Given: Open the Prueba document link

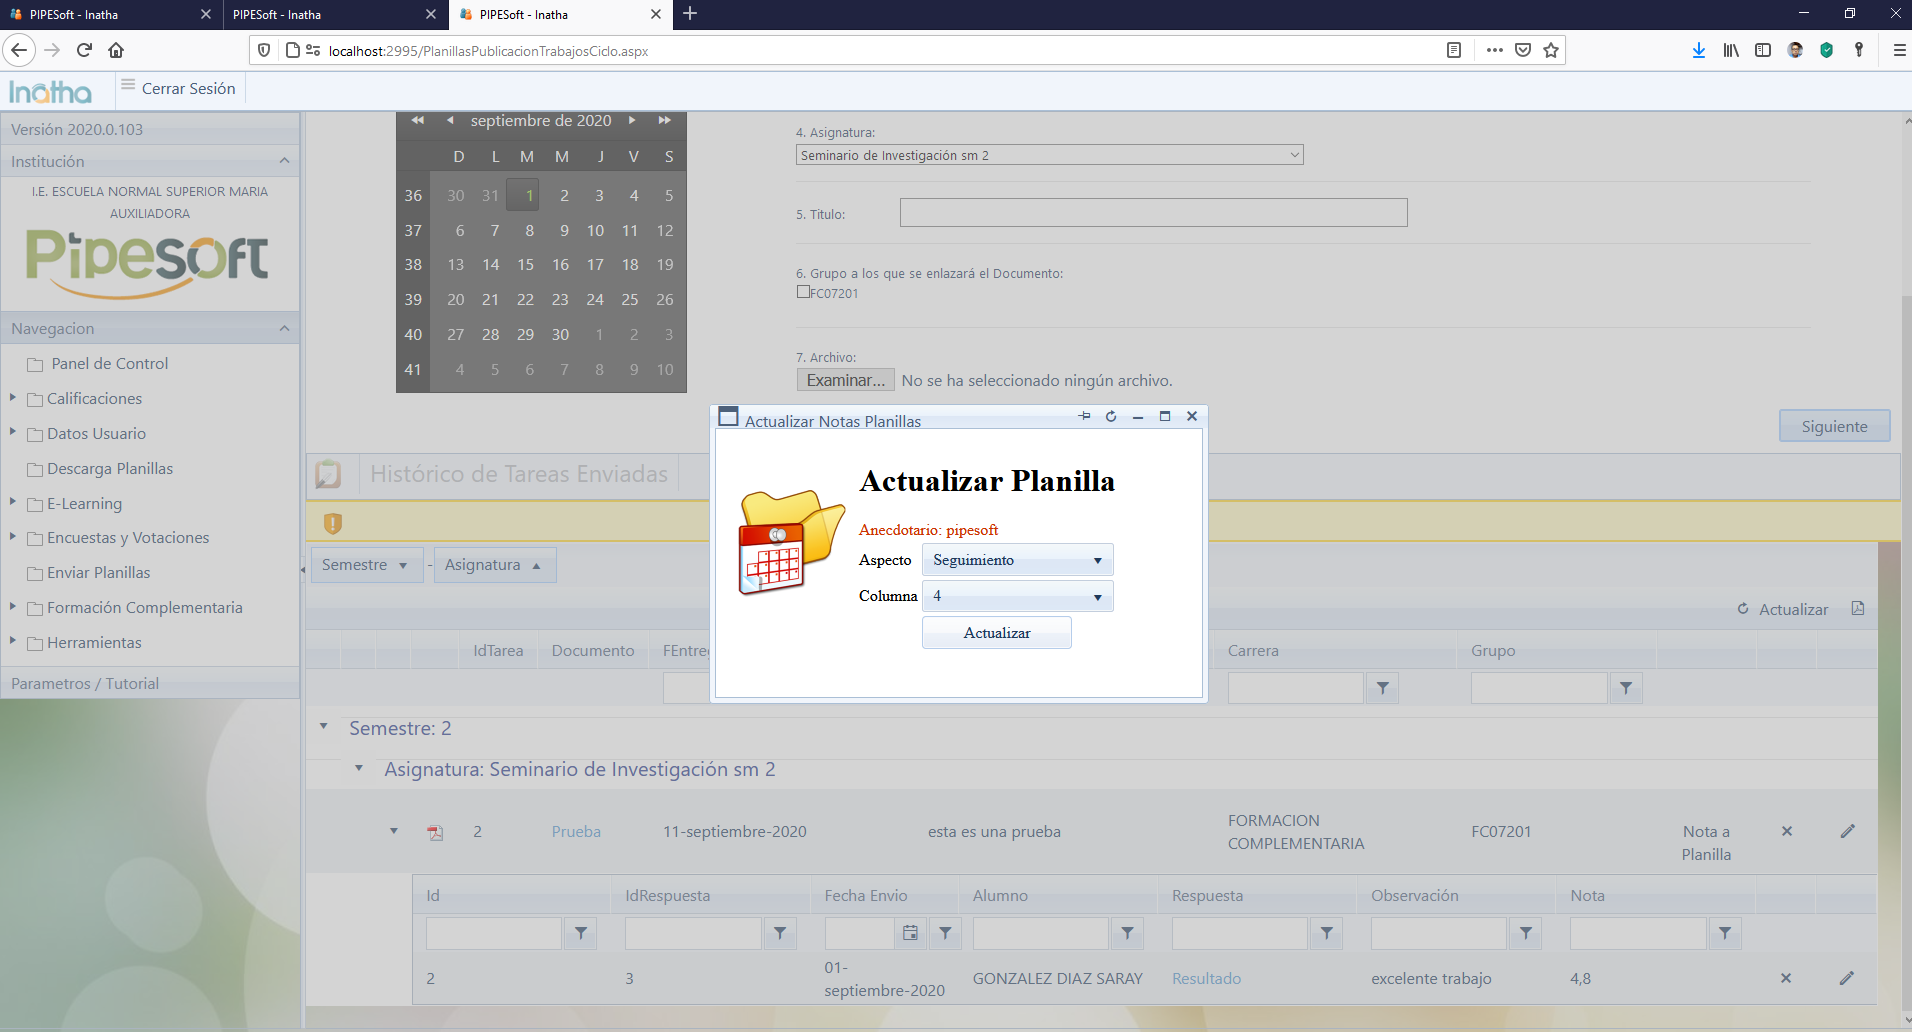Looking at the screenshot, I should click(576, 831).
